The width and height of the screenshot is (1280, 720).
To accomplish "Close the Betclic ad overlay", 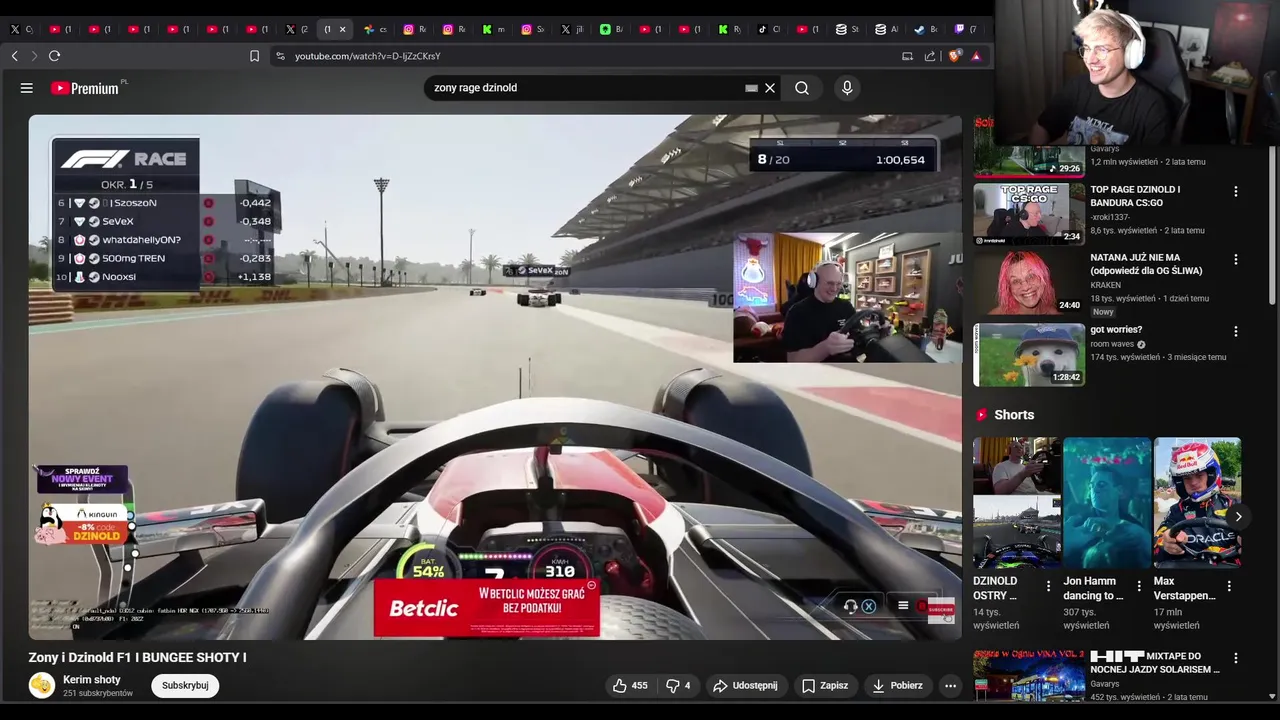I will (591, 585).
